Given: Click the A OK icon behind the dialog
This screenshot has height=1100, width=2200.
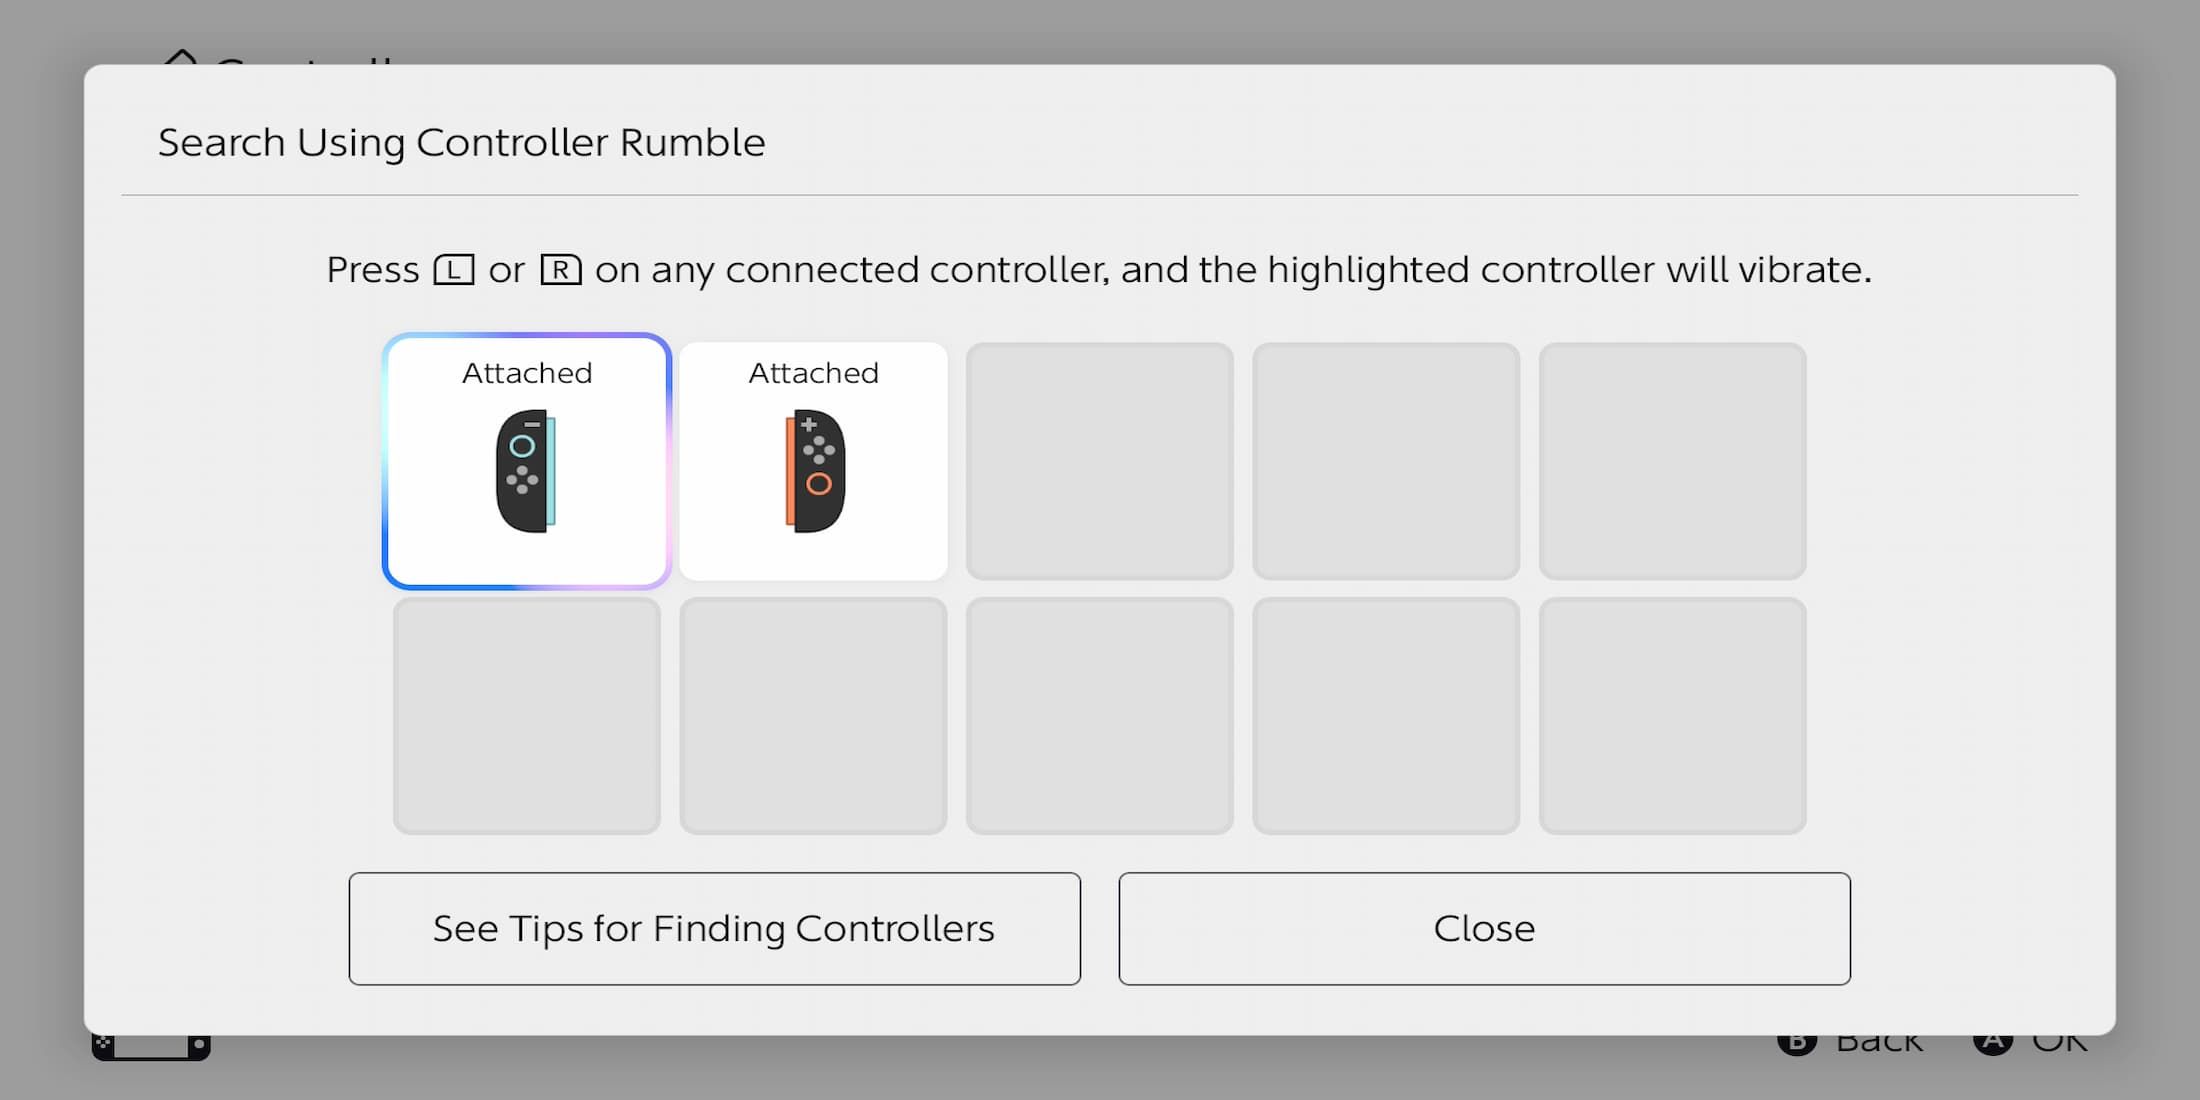Looking at the screenshot, I should (1992, 1044).
